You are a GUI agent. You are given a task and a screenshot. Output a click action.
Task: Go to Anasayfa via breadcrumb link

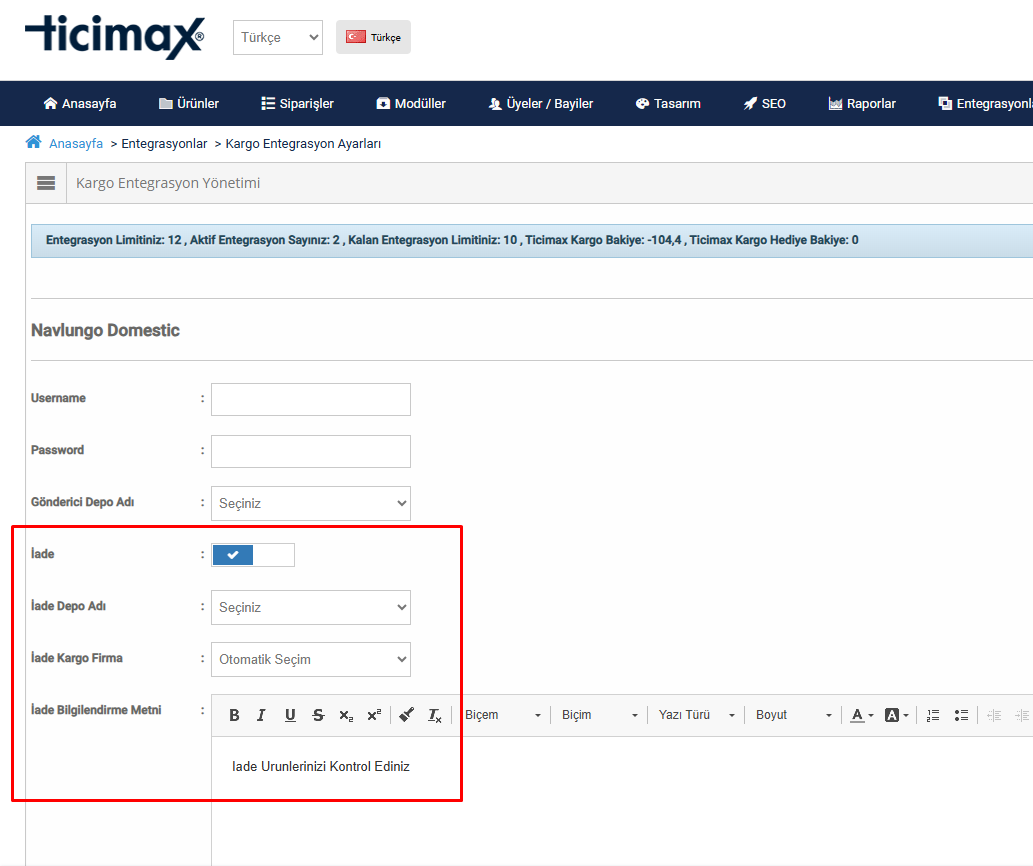pos(76,143)
